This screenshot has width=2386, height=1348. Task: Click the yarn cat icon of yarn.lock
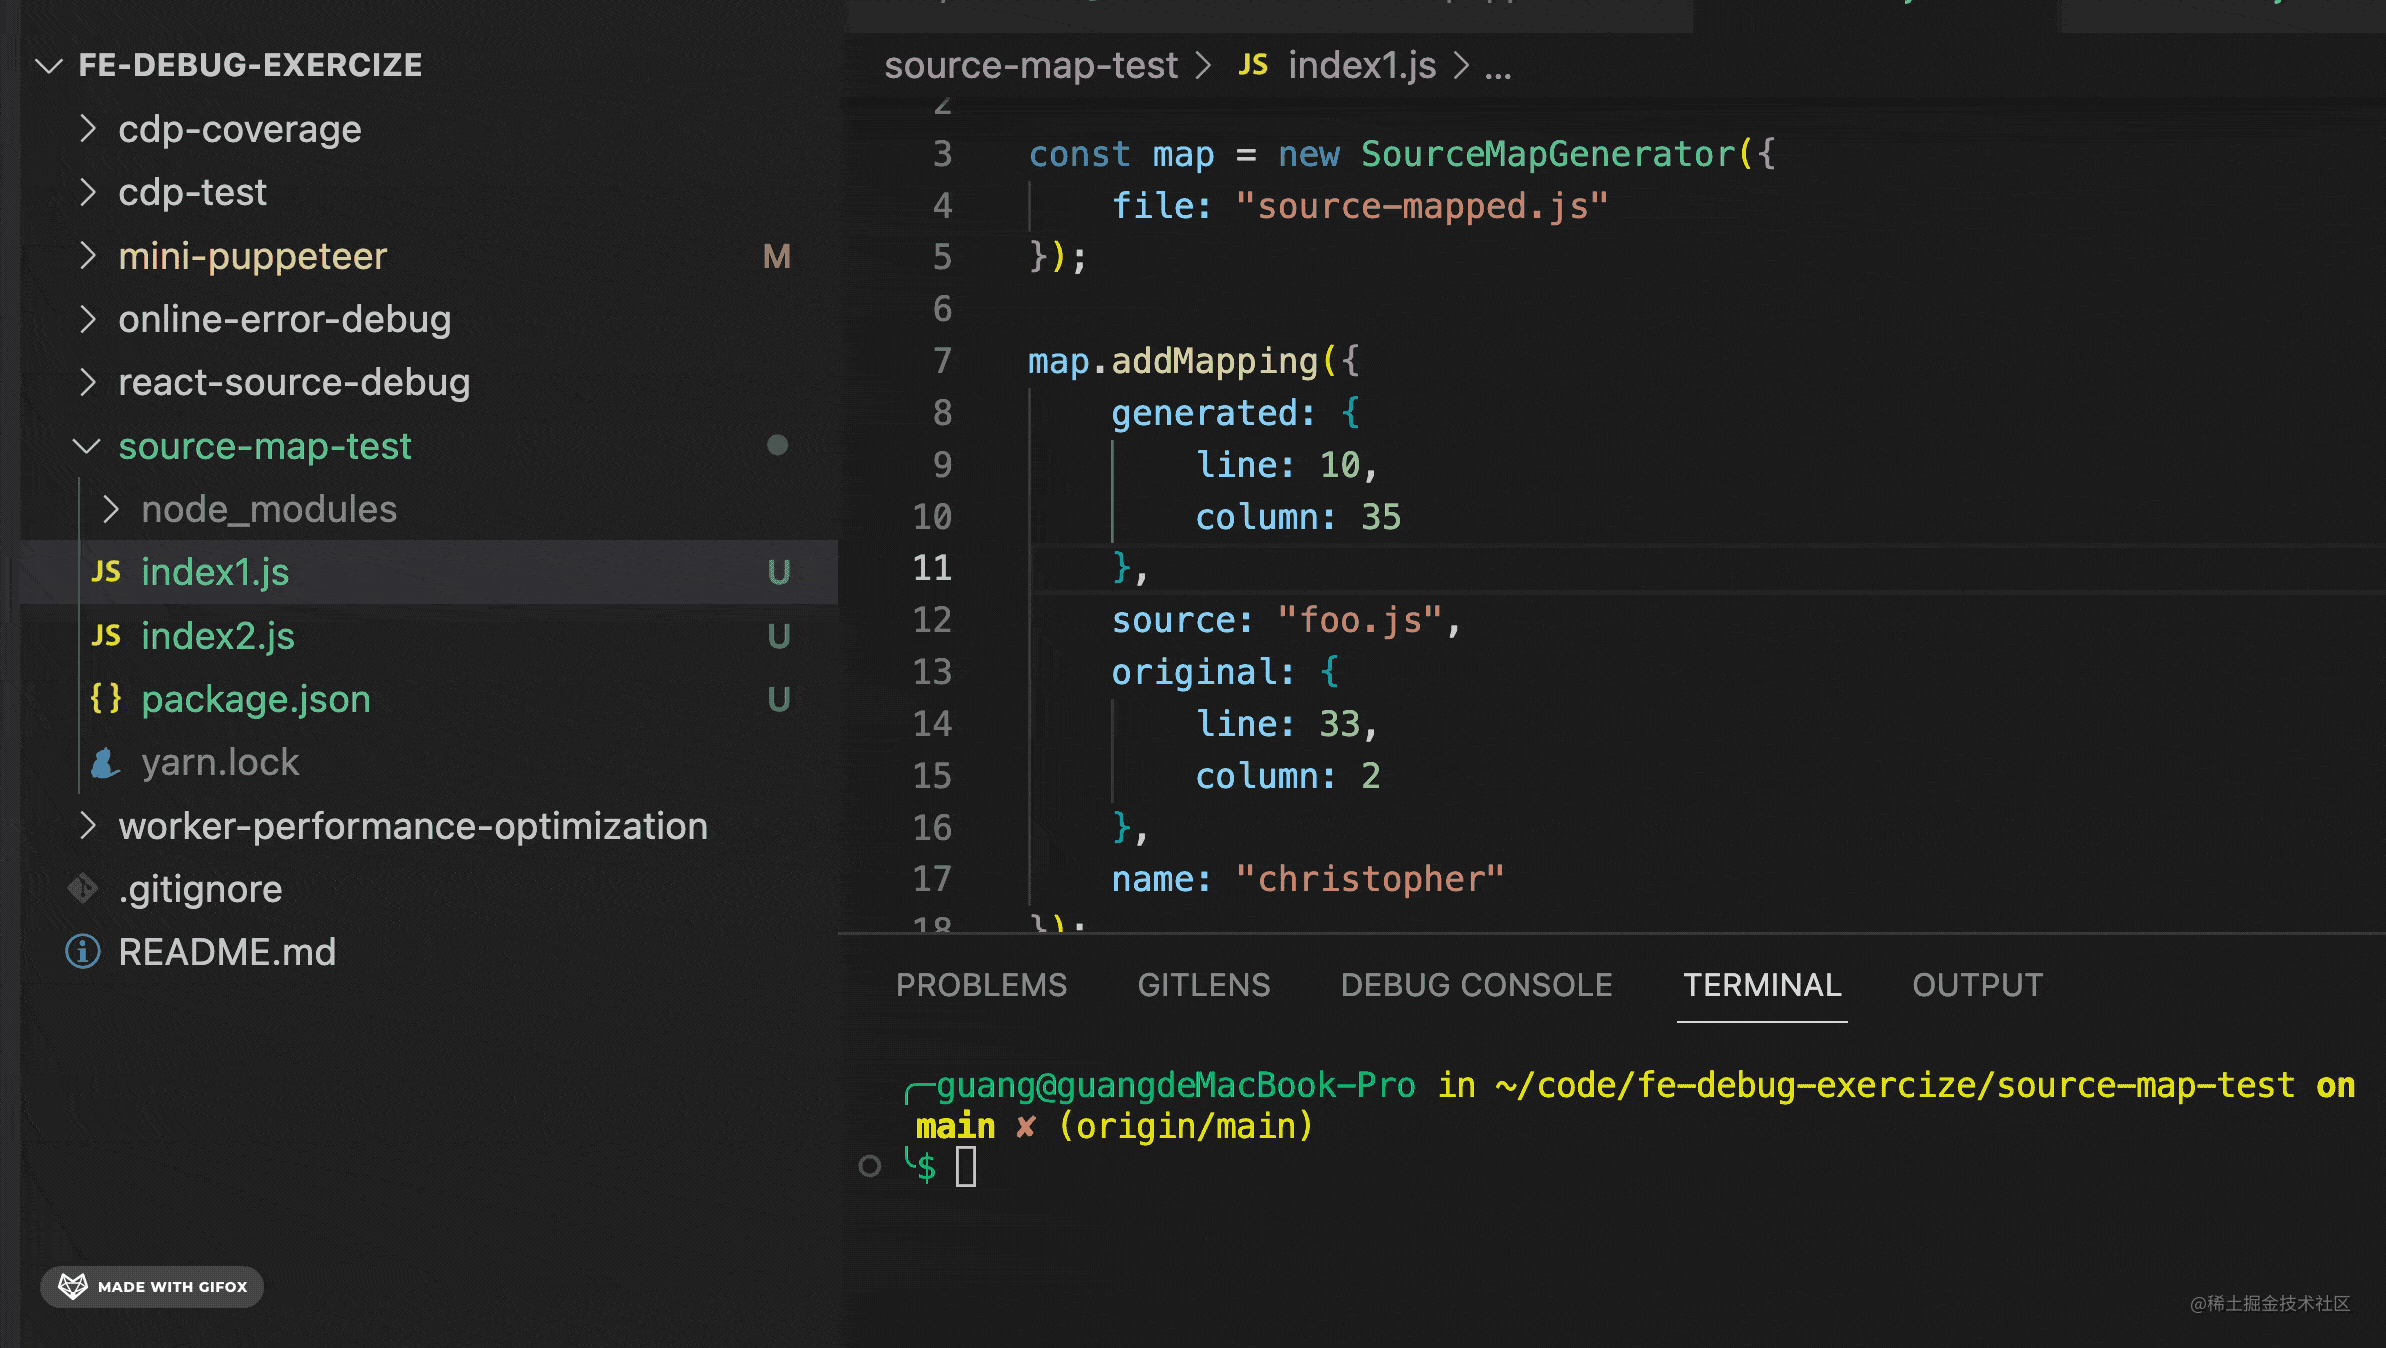(105, 763)
